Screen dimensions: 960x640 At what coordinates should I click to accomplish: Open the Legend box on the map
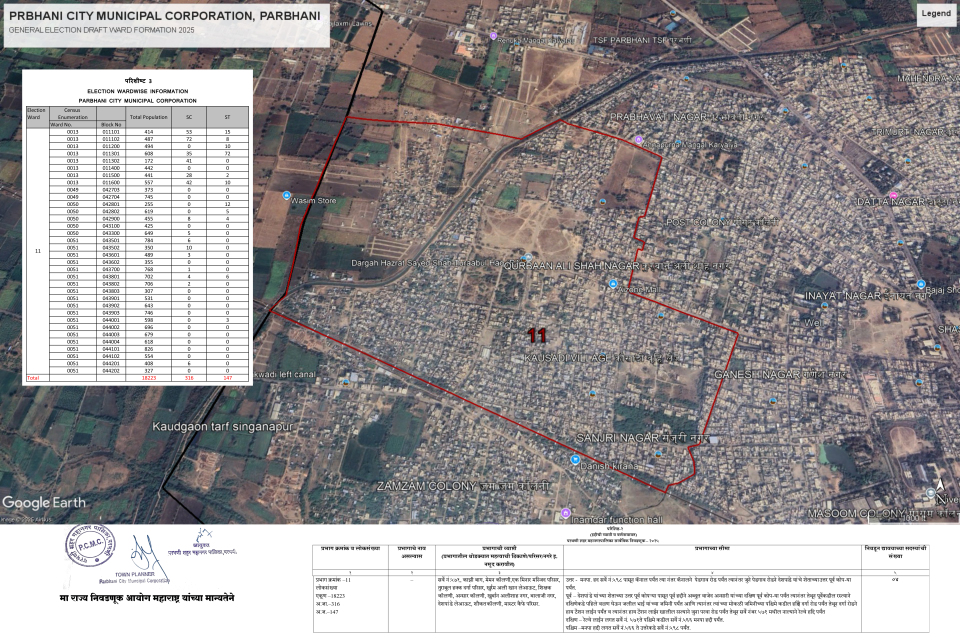pos(936,13)
